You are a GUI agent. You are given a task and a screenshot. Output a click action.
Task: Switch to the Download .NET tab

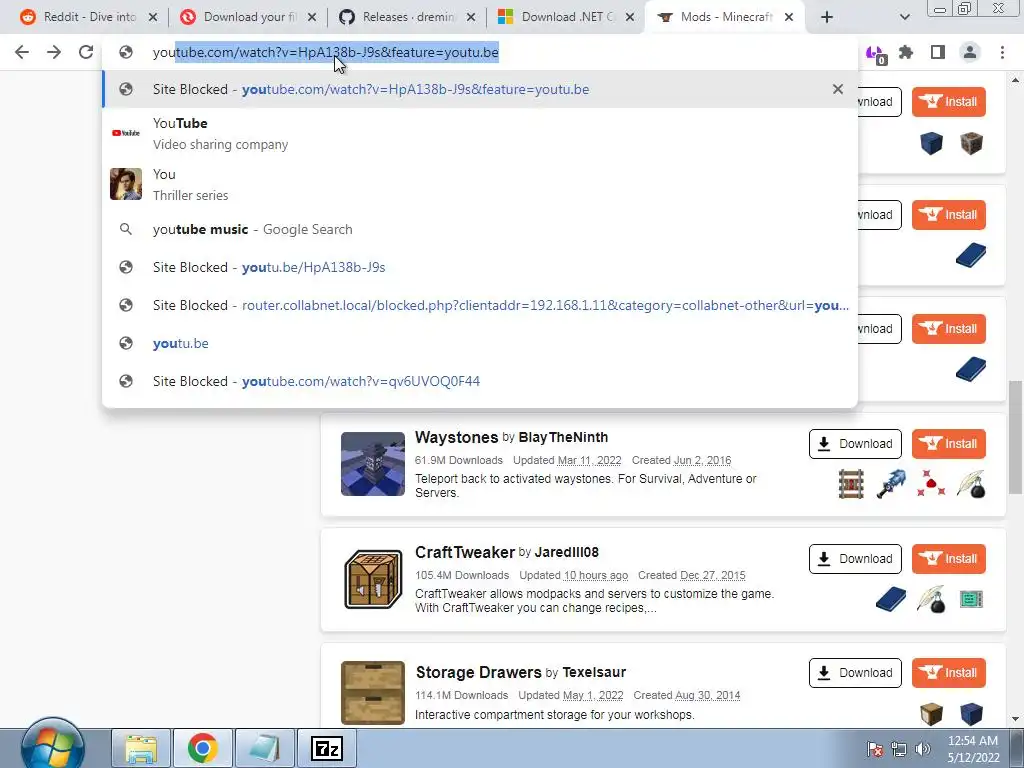click(x=566, y=17)
